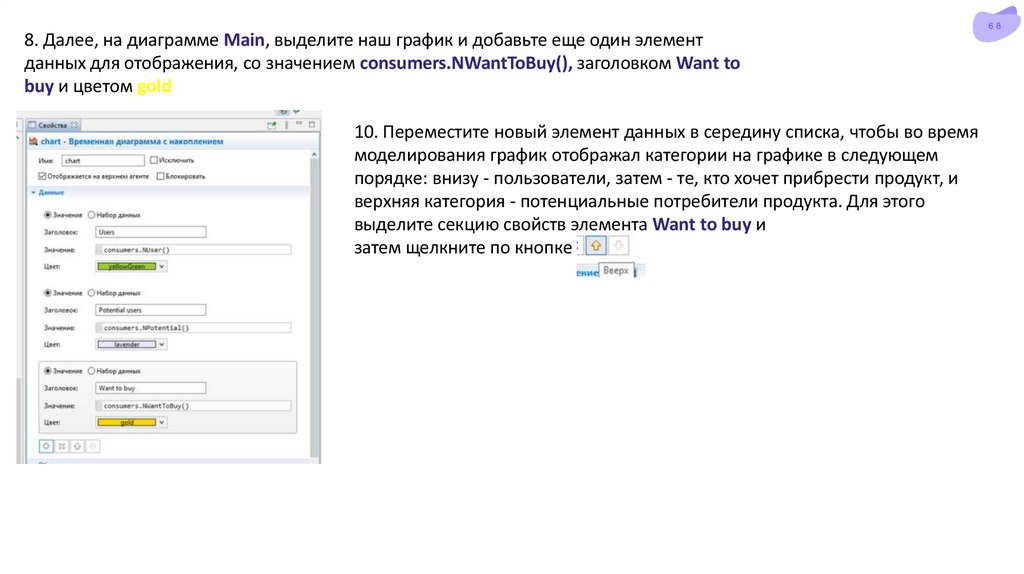Click bold Want to buy in step 10
This screenshot has width=1024, height=574.
702,225
